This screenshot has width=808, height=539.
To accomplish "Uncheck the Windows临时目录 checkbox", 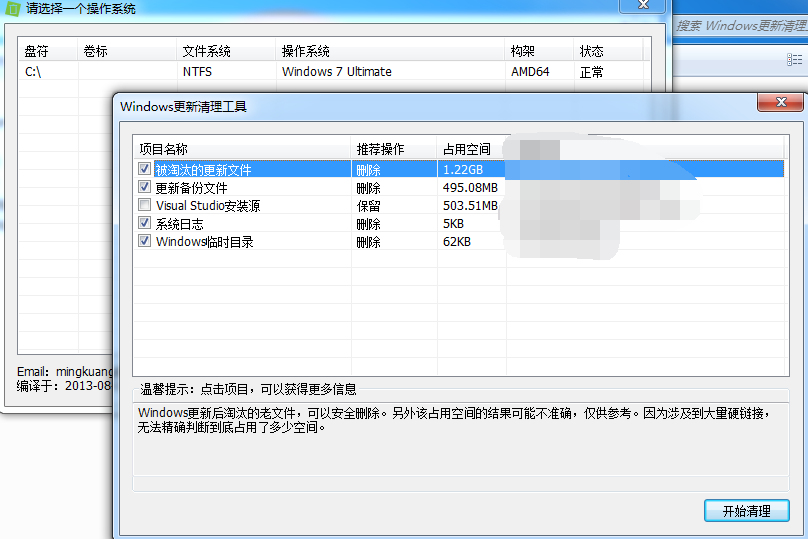I will pos(144,241).
